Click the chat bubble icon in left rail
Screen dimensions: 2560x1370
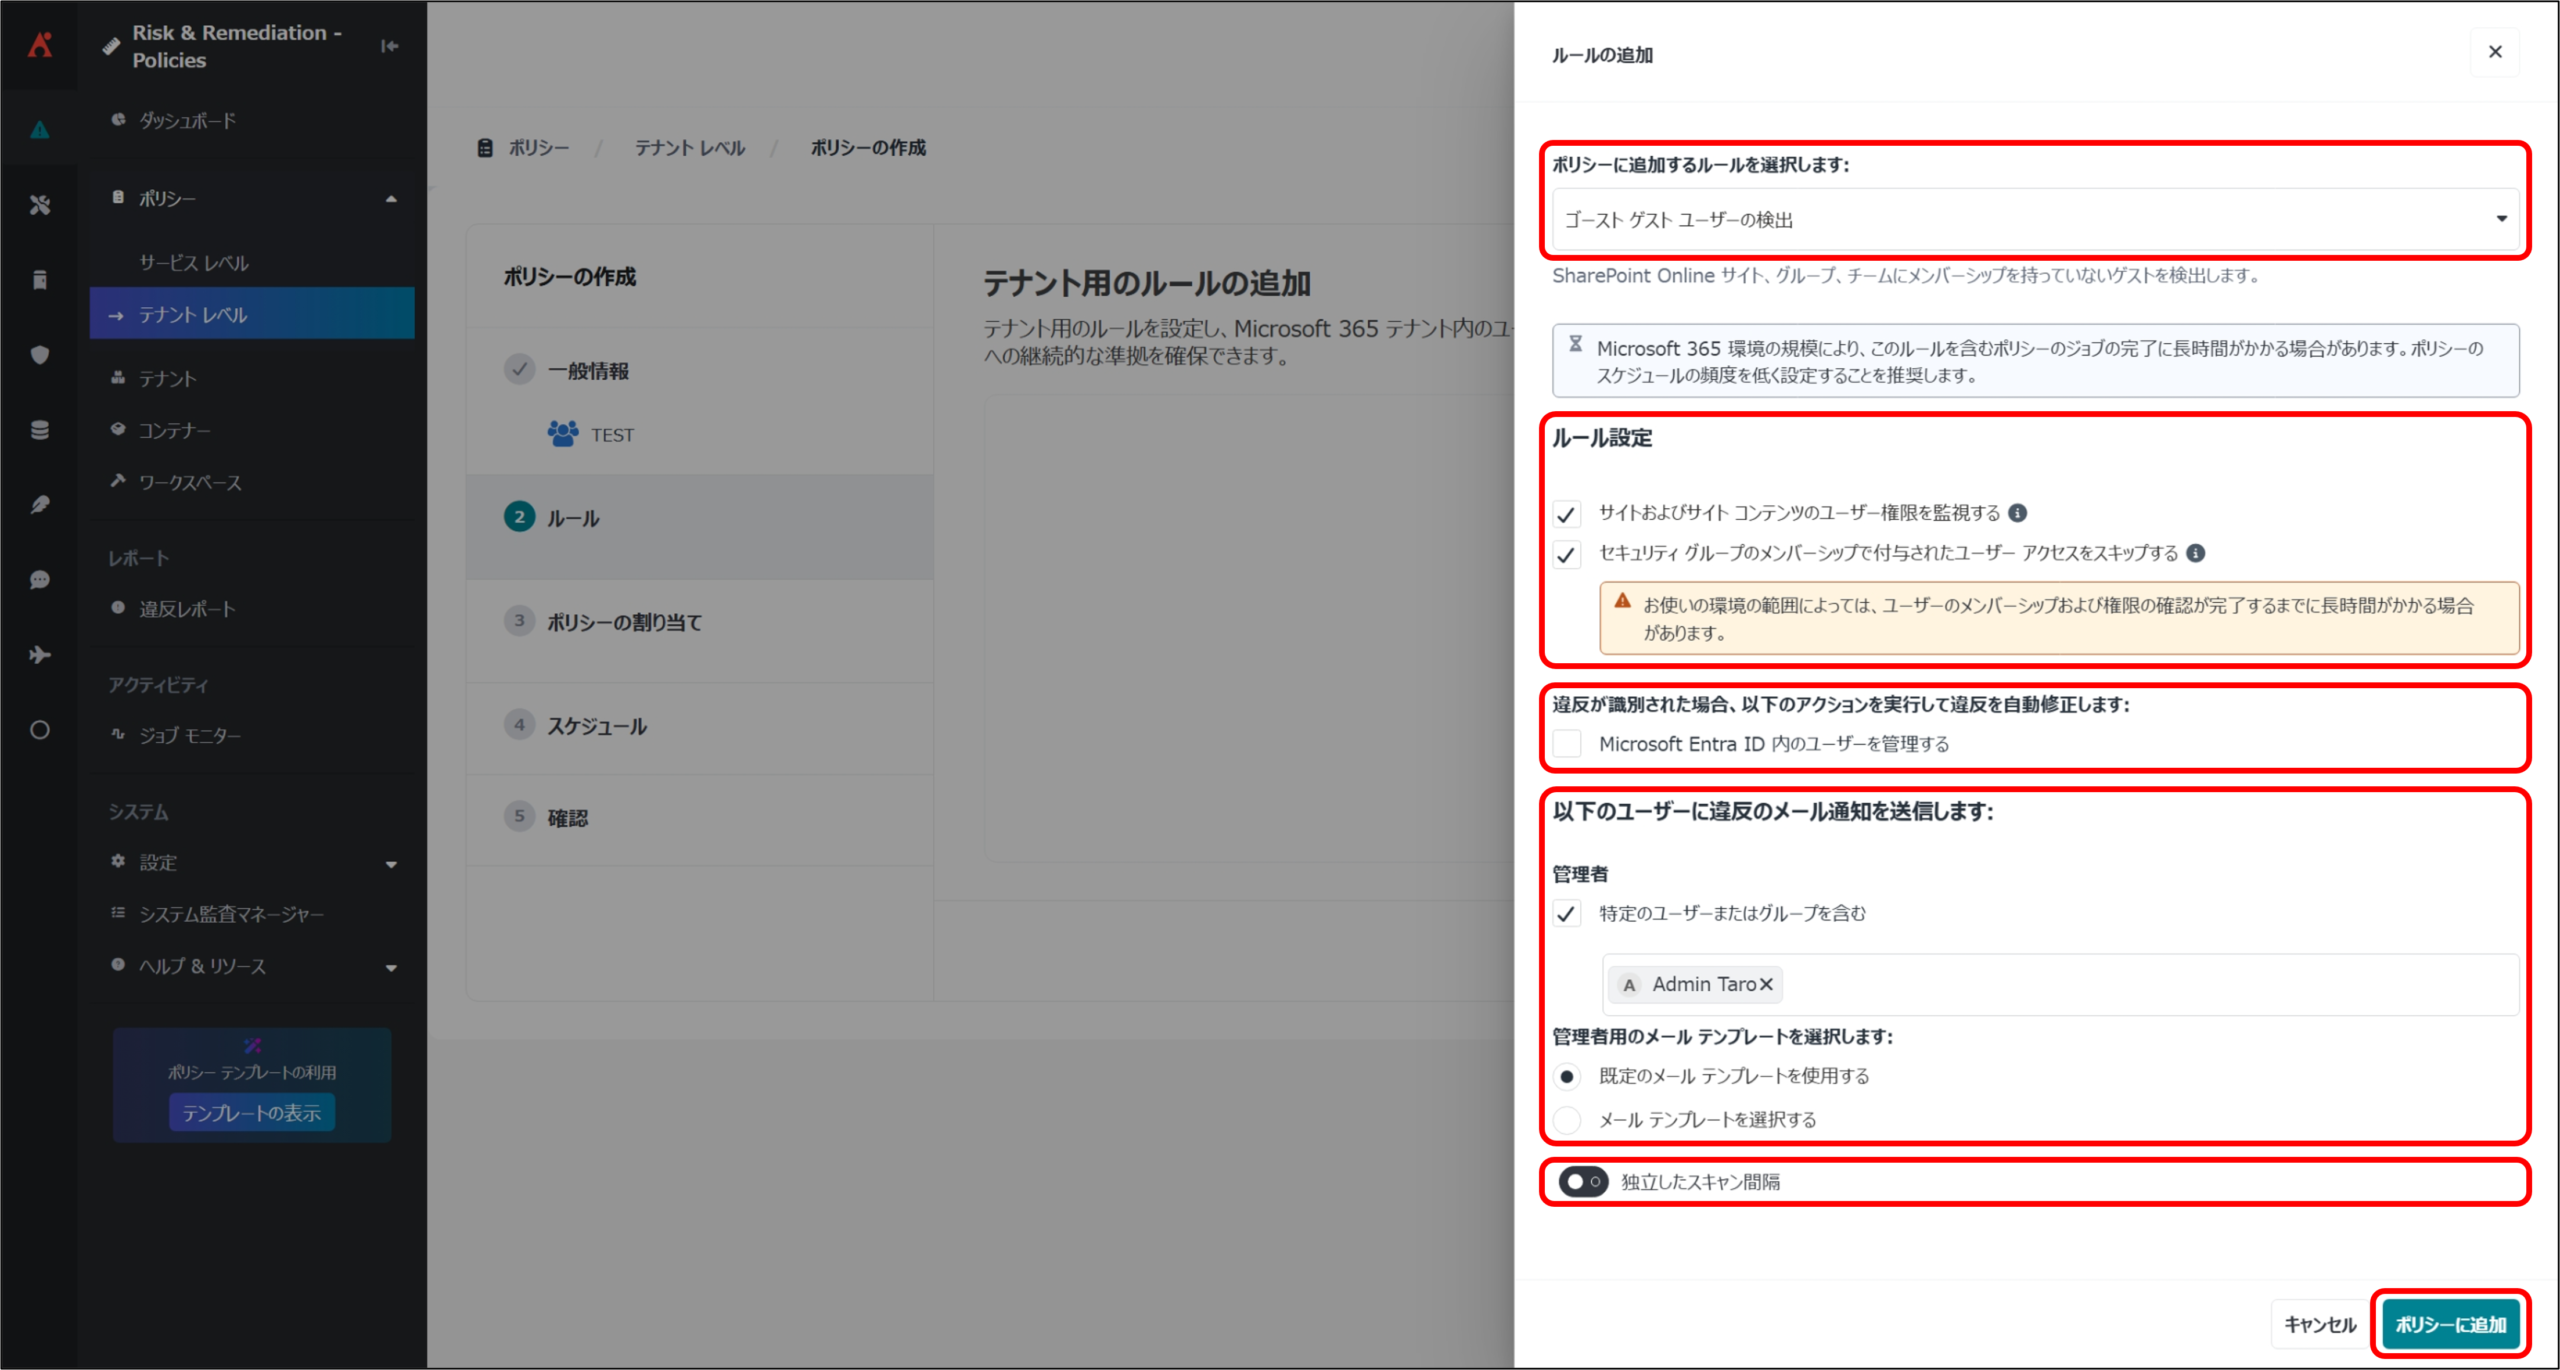tap(40, 580)
